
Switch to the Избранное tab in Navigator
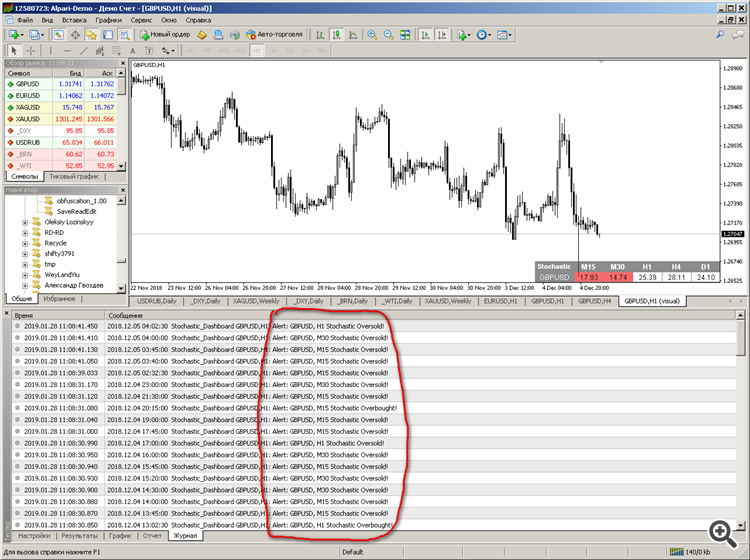[x=59, y=299]
